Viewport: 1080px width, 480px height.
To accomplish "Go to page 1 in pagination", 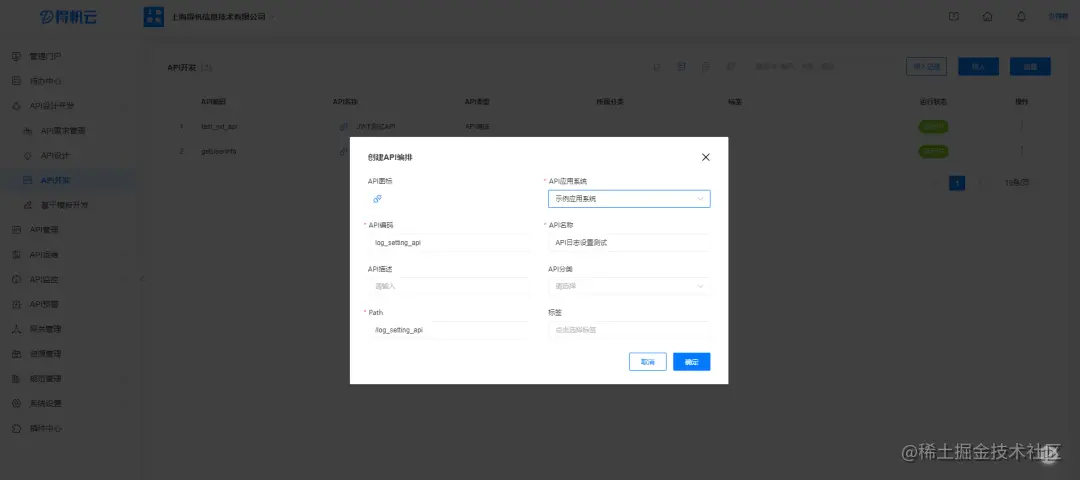I will tap(957, 183).
